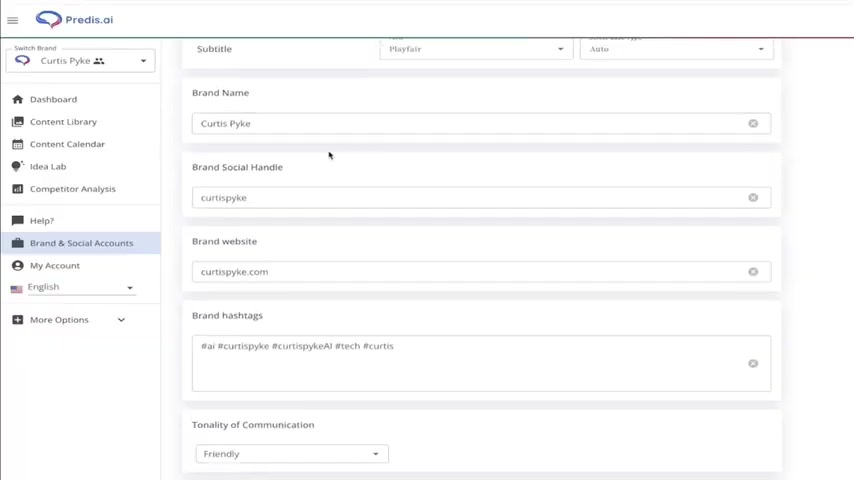Open the Switch Brand dropdown
This screenshot has height=480, width=854.
tap(81, 61)
